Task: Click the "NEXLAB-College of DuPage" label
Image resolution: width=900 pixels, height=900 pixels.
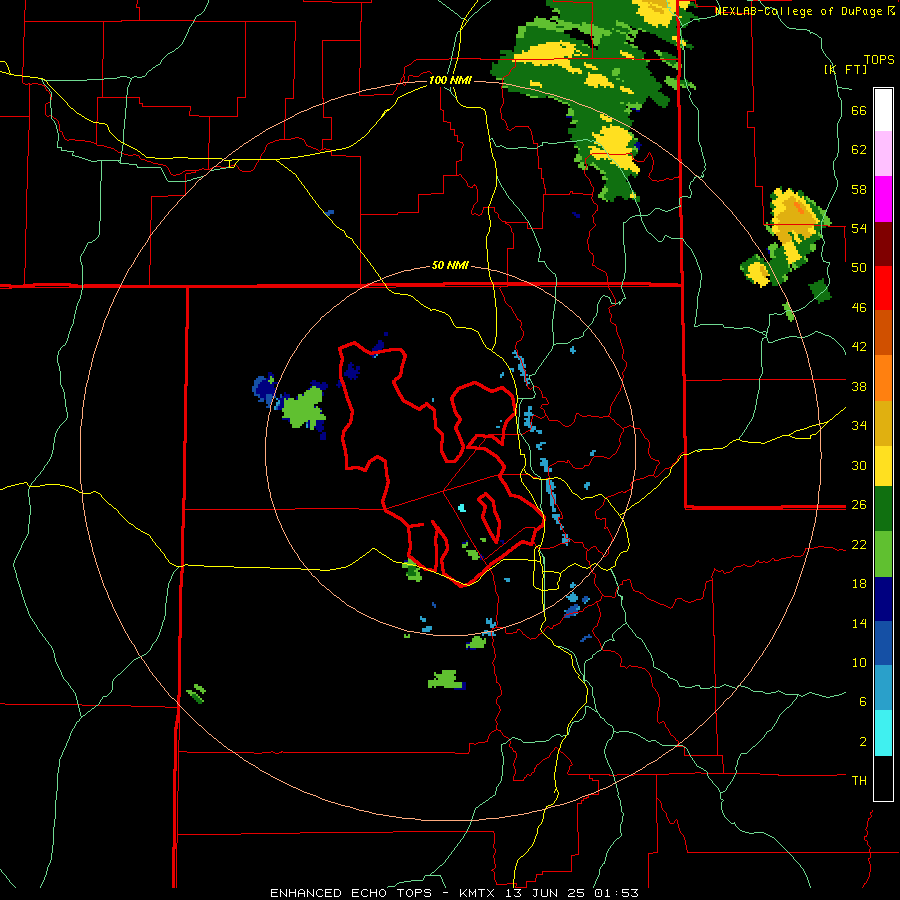Action: (799, 11)
